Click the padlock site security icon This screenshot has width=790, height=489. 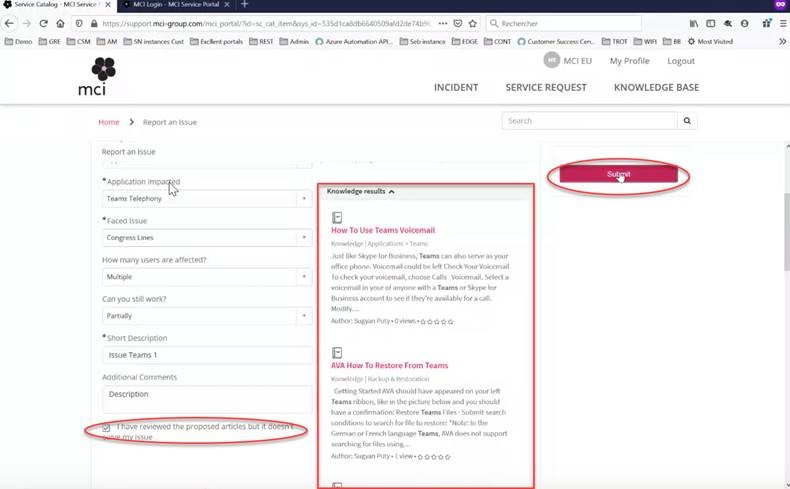(x=94, y=23)
